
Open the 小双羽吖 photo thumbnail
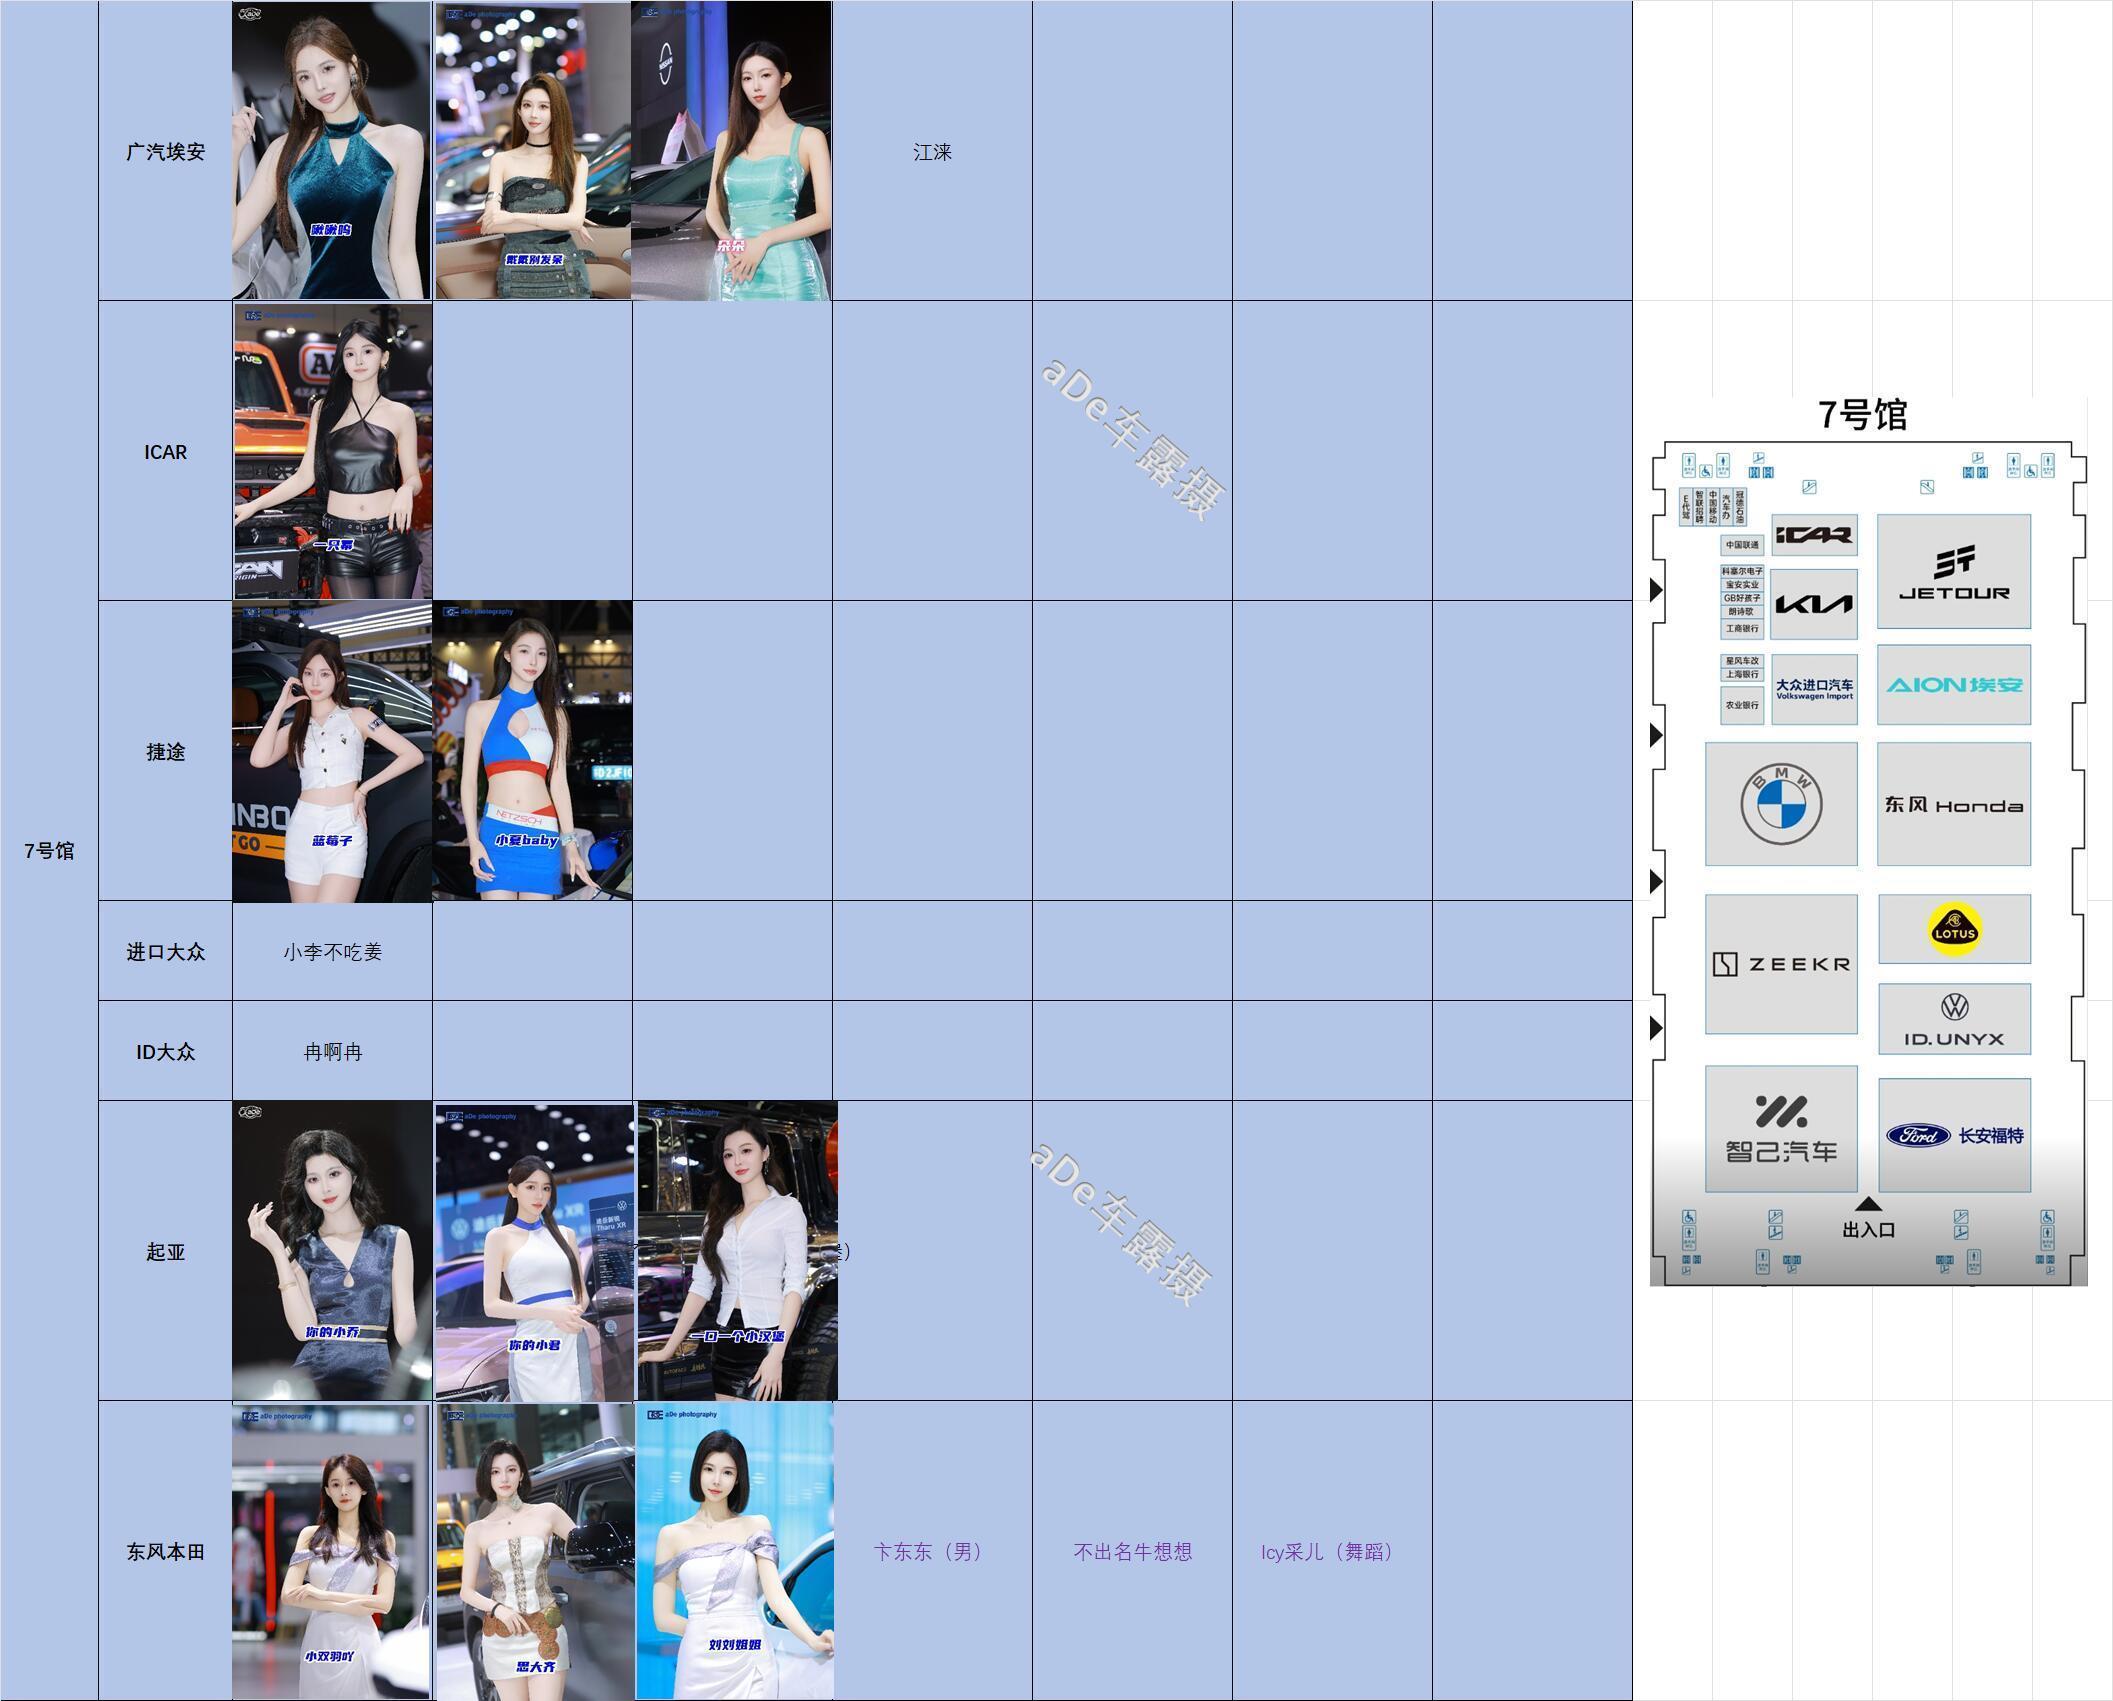[331, 1551]
